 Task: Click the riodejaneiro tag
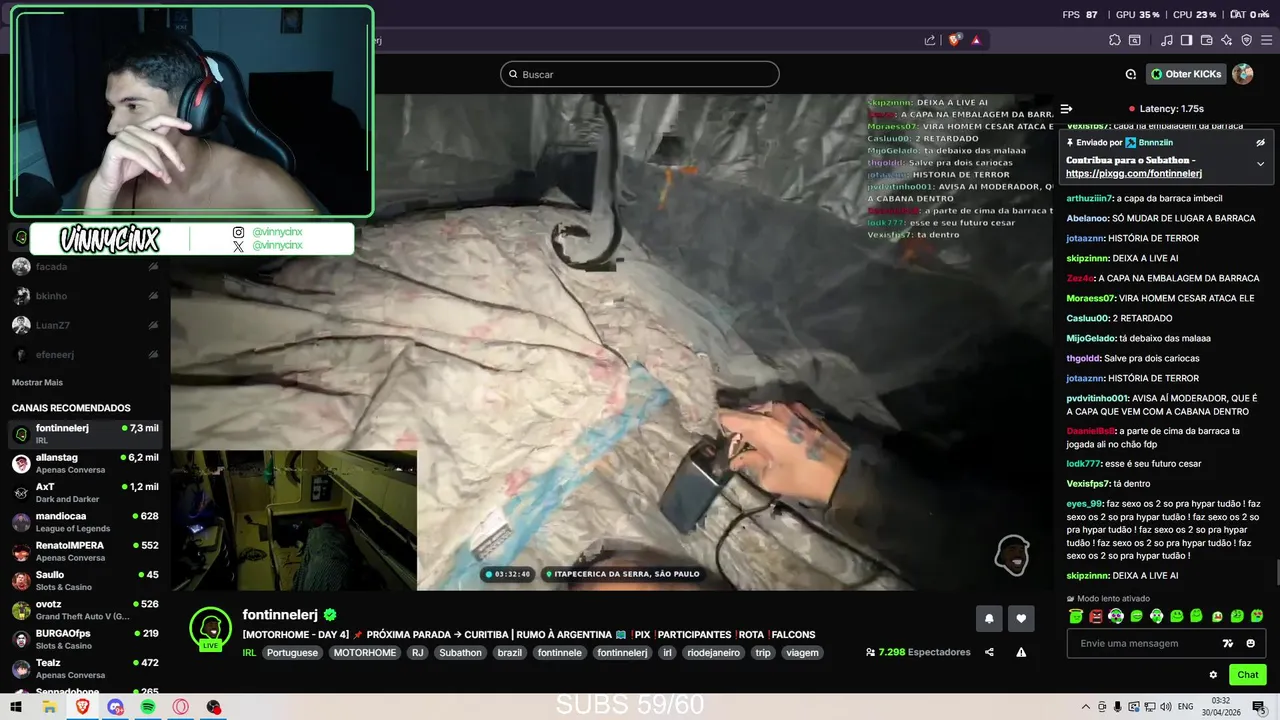tap(714, 653)
